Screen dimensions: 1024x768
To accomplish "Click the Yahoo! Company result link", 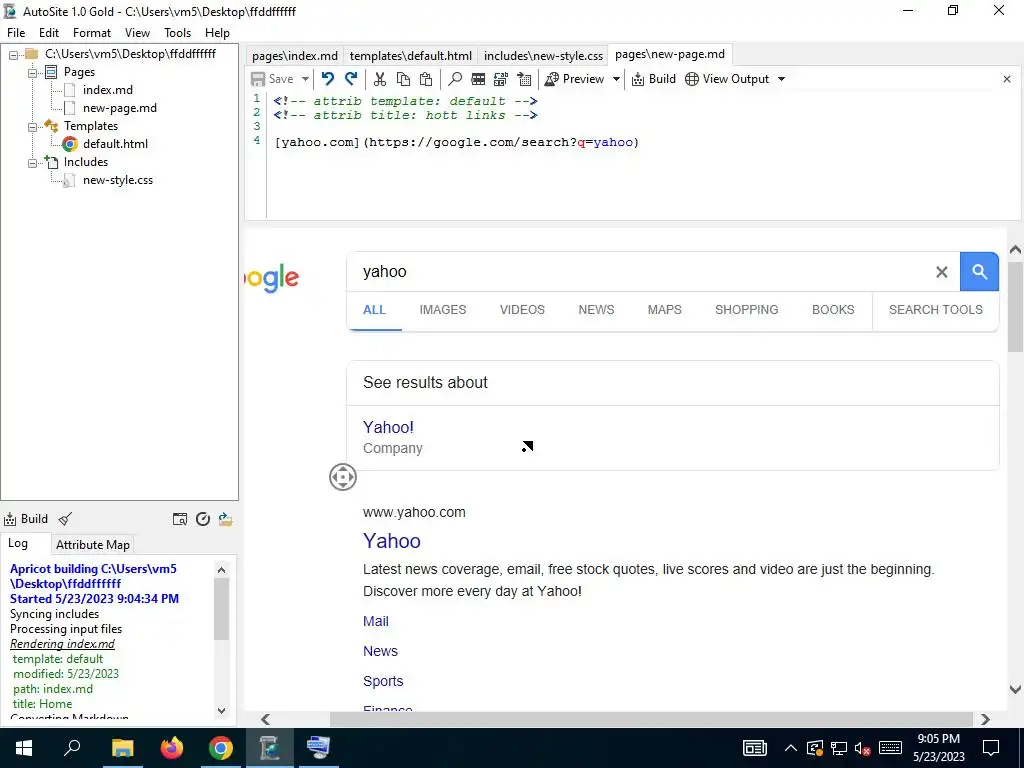I will click(389, 427).
